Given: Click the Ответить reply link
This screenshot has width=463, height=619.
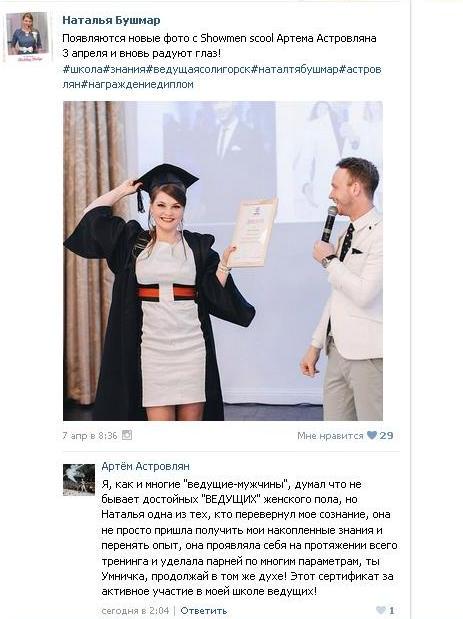Looking at the screenshot, I should point(204,611).
